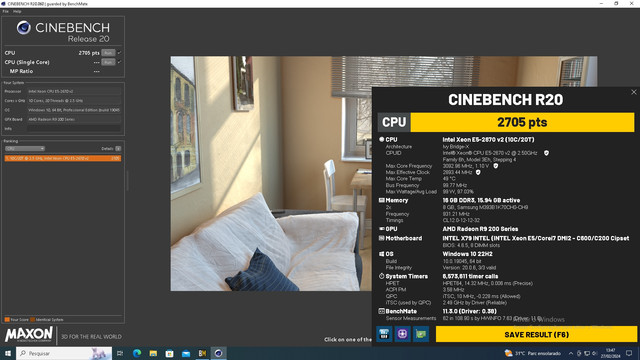
Task: Switch to BenchMate on the taskbar
Action: click(202, 353)
